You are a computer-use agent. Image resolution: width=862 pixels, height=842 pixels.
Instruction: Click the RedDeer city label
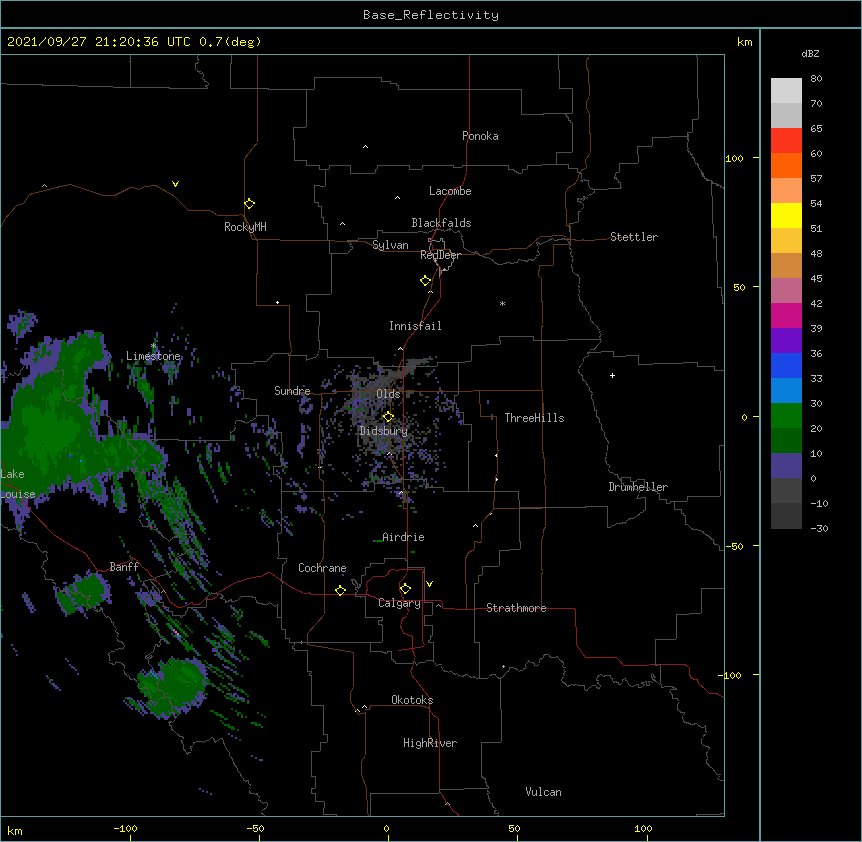click(x=440, y=255)
